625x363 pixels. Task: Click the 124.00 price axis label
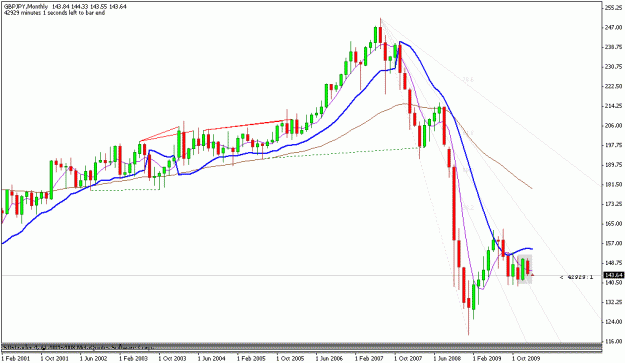coord(614,322)
